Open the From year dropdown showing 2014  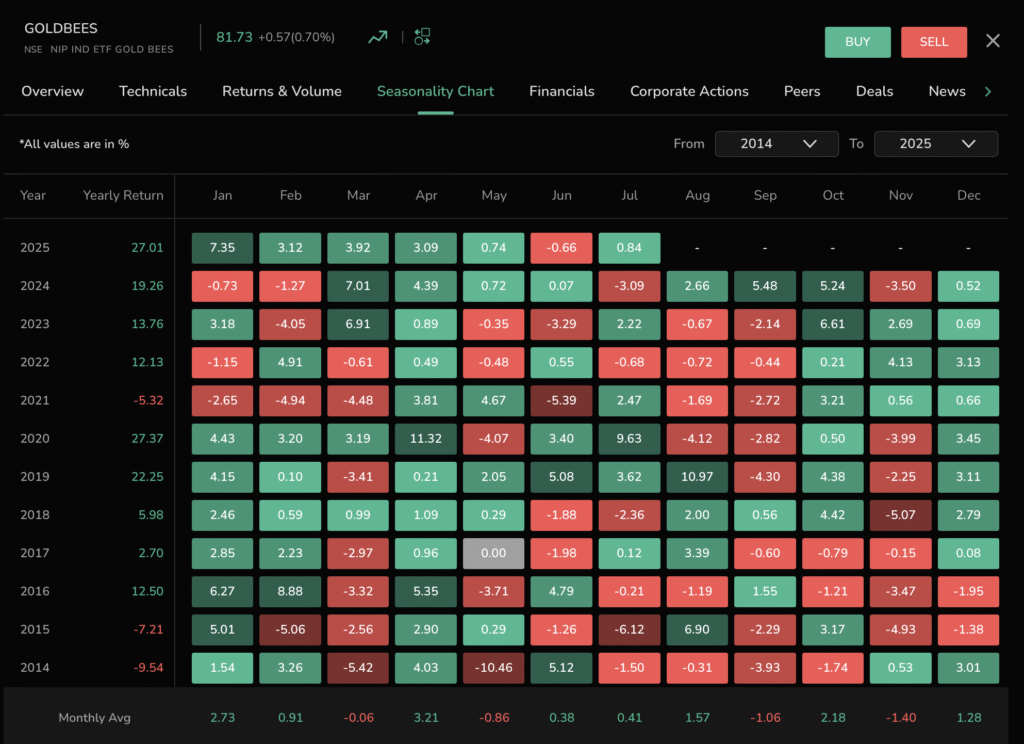click(777, 143)
